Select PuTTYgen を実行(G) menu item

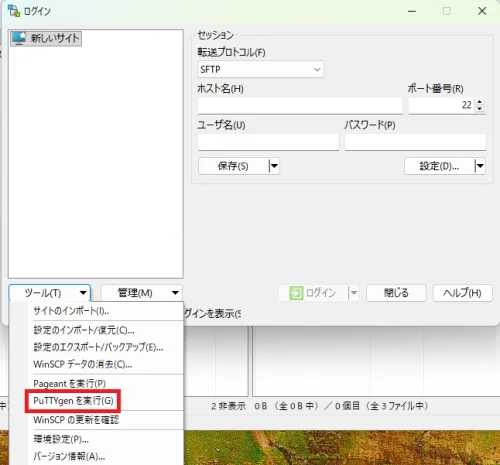pyautogui.click(x=97, y=401)
